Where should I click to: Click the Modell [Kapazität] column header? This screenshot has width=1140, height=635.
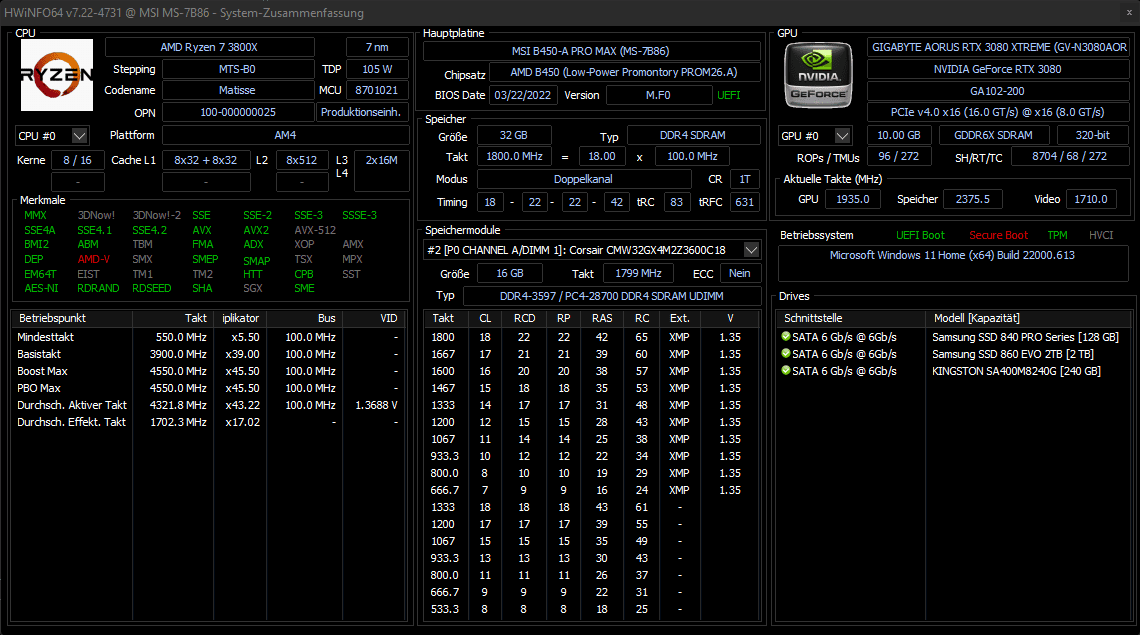click(1028, 318)
